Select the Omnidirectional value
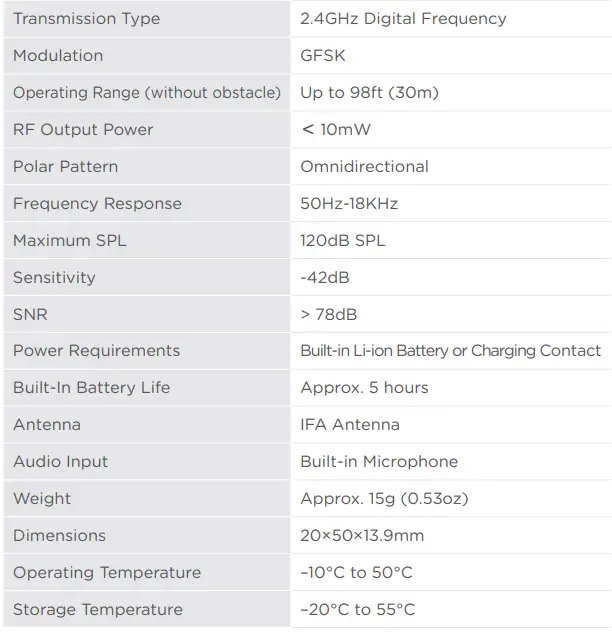The height and width of the screenshot is (632, 612). tap(364, 167)
